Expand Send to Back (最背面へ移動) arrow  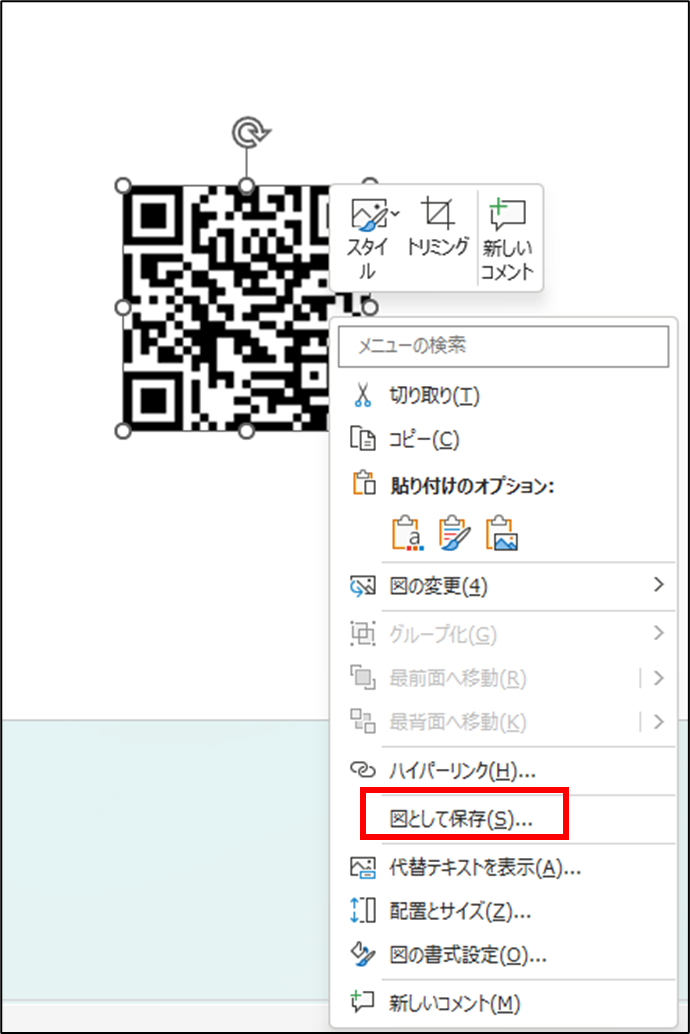pos(657,722)
